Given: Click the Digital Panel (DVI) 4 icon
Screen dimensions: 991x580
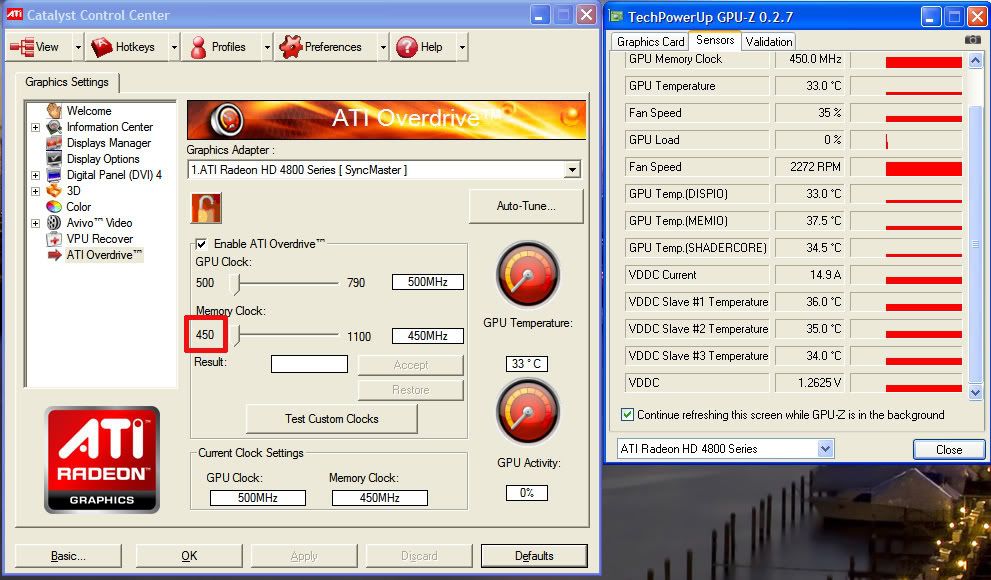Looking at the screenshot, I should click(54, 175).
